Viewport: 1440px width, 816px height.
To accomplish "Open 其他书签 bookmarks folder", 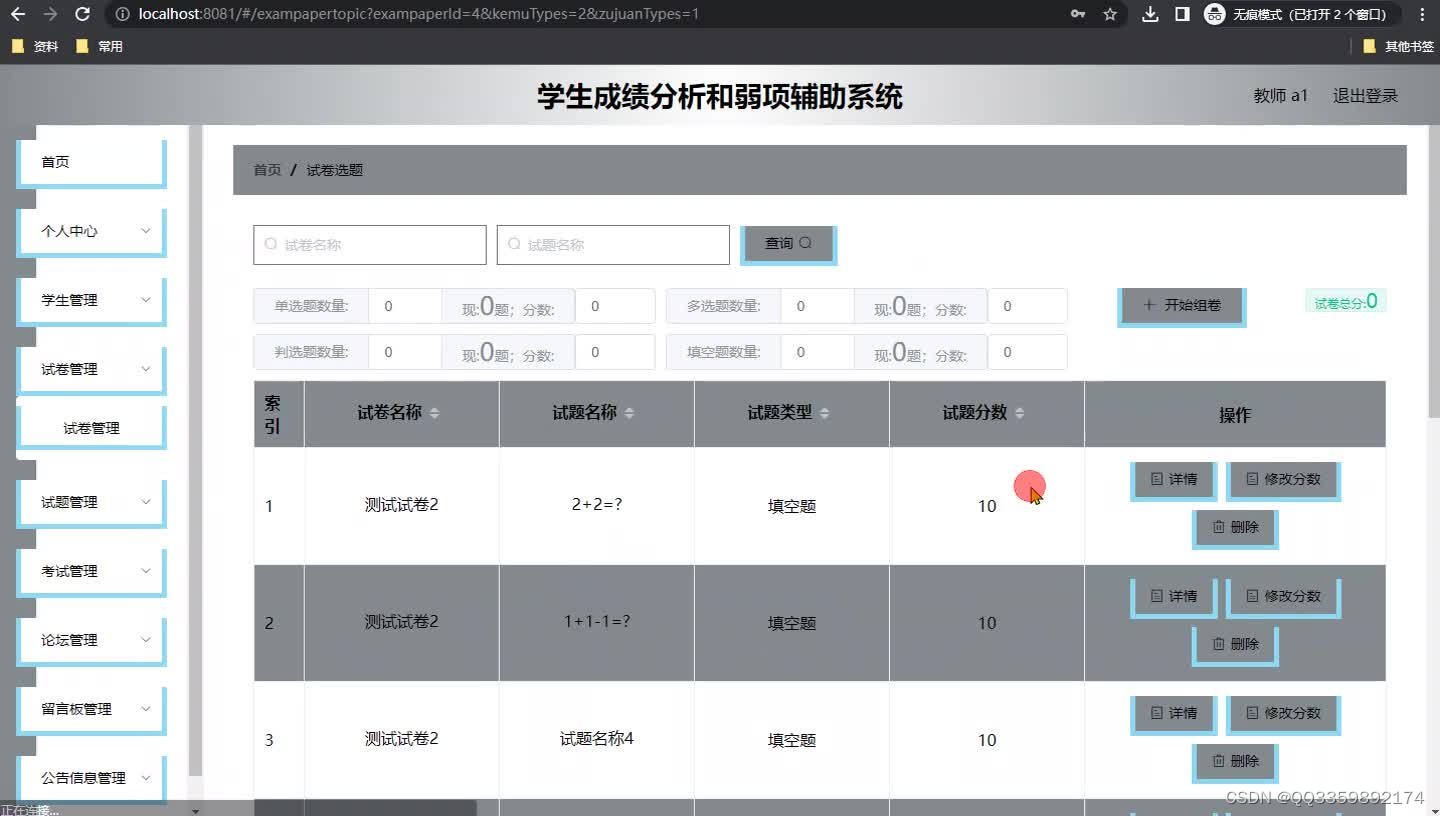I will click(1398, 46).
